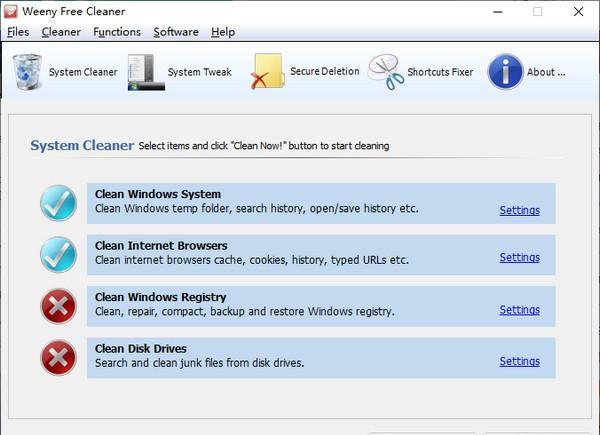The width and height of the screenshot is (600, 435).
Task: Open Settings for Clean Internet Browsers
Action: click(x=520, y=257)
